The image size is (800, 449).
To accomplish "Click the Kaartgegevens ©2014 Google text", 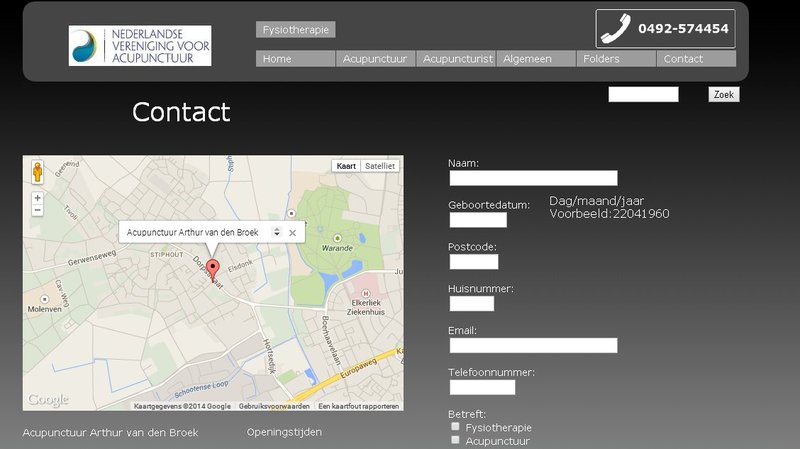I will click(x=182, y=406).
